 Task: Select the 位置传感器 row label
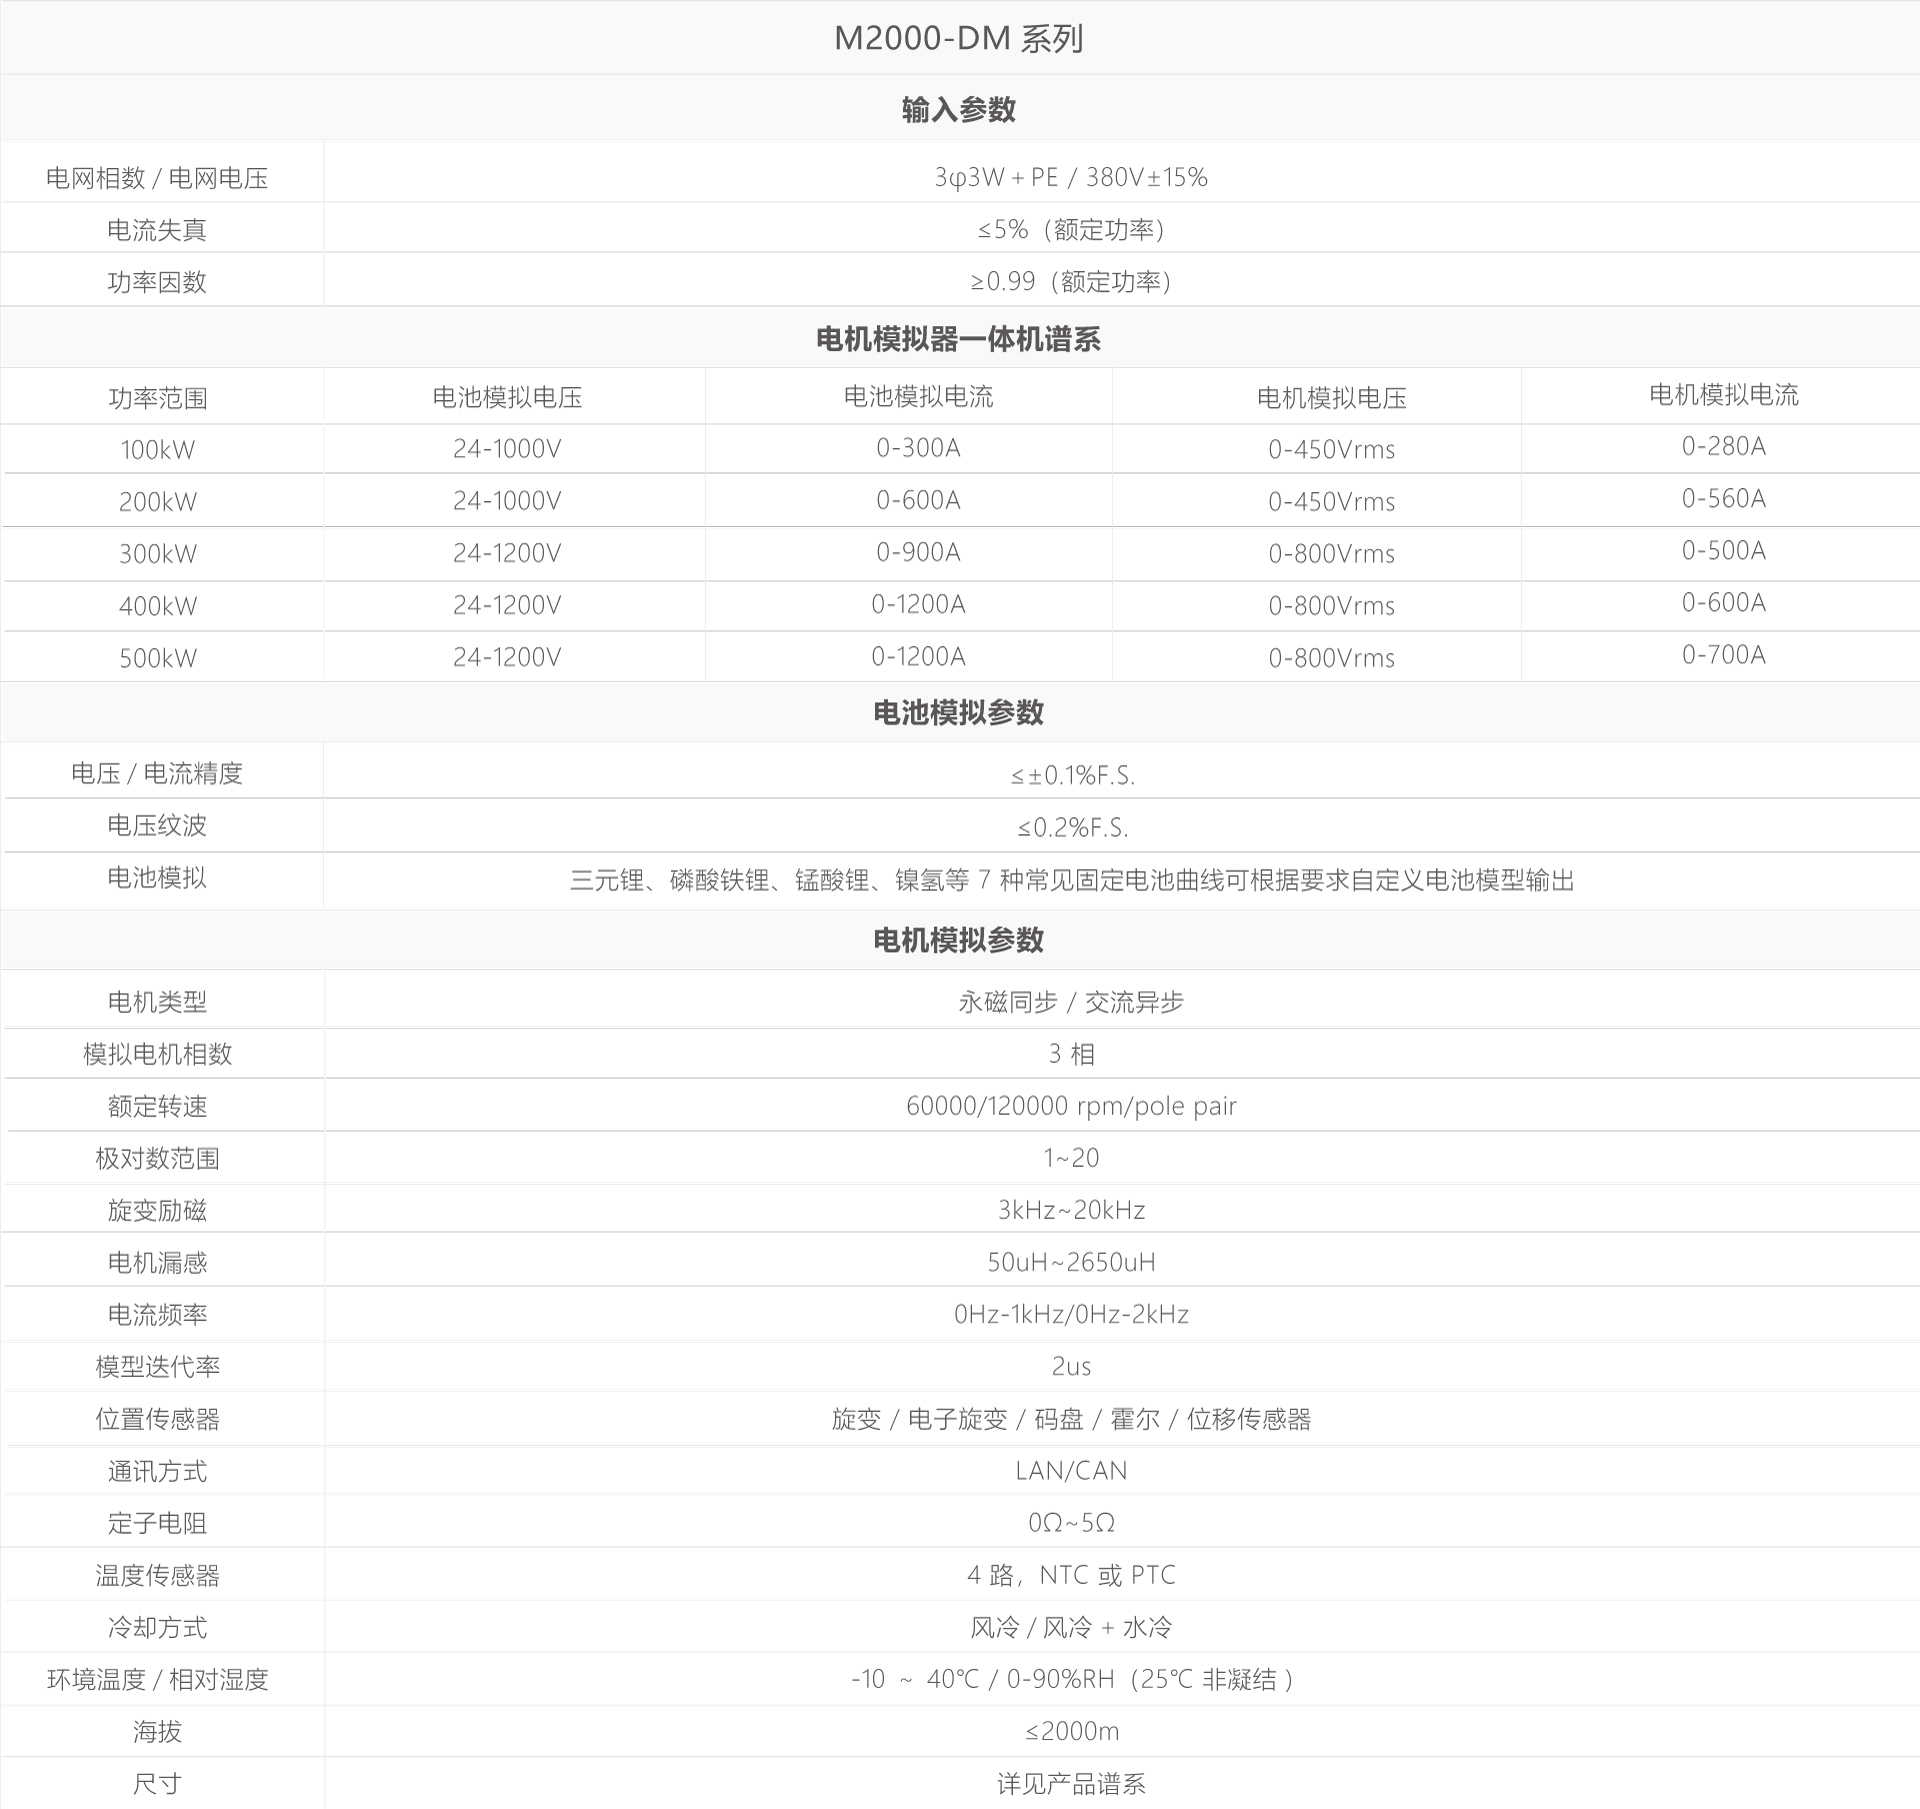point(158,1419)
